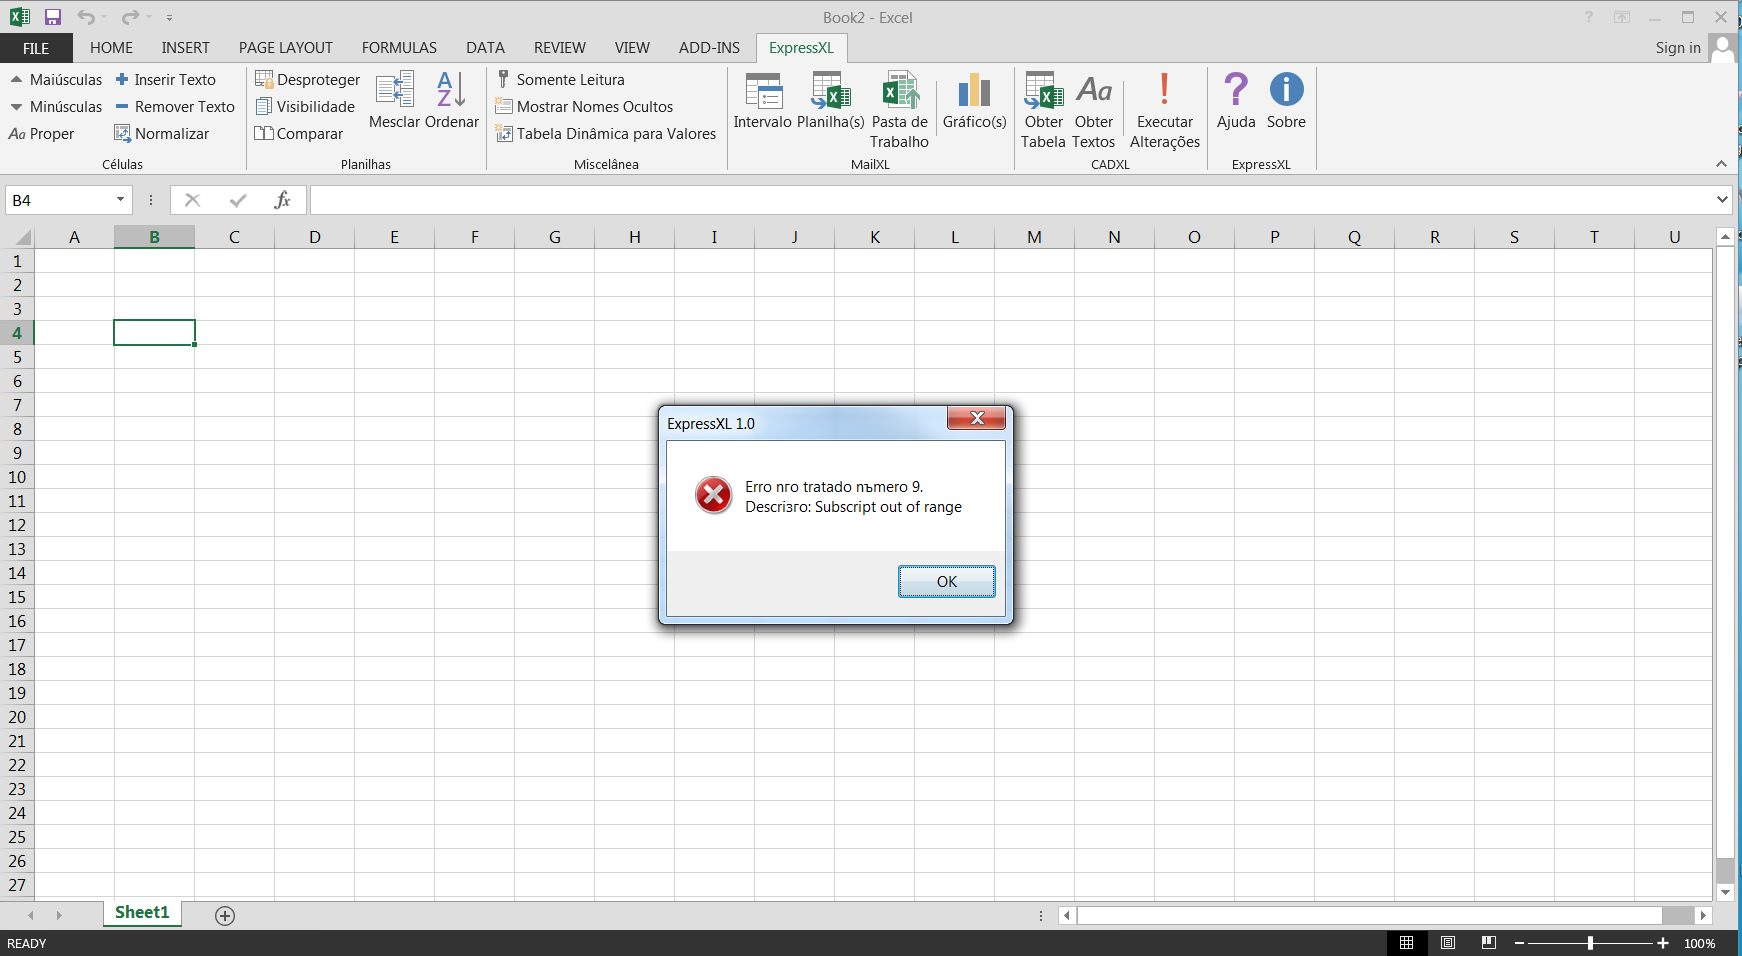Select row 10 header
The height and width of the screenshot is (956, 1742).
17,477
